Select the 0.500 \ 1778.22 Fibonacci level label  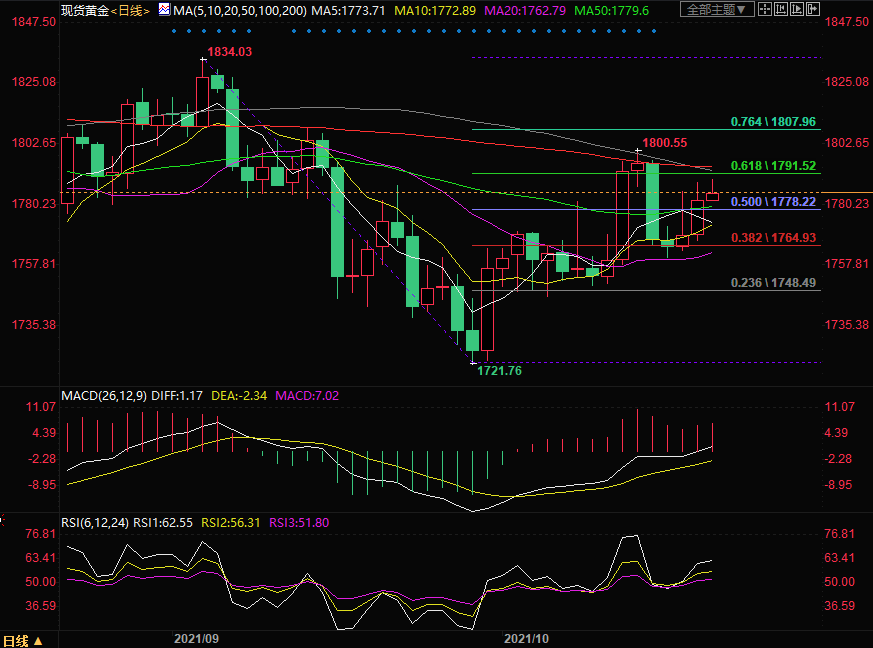(773, 202)
